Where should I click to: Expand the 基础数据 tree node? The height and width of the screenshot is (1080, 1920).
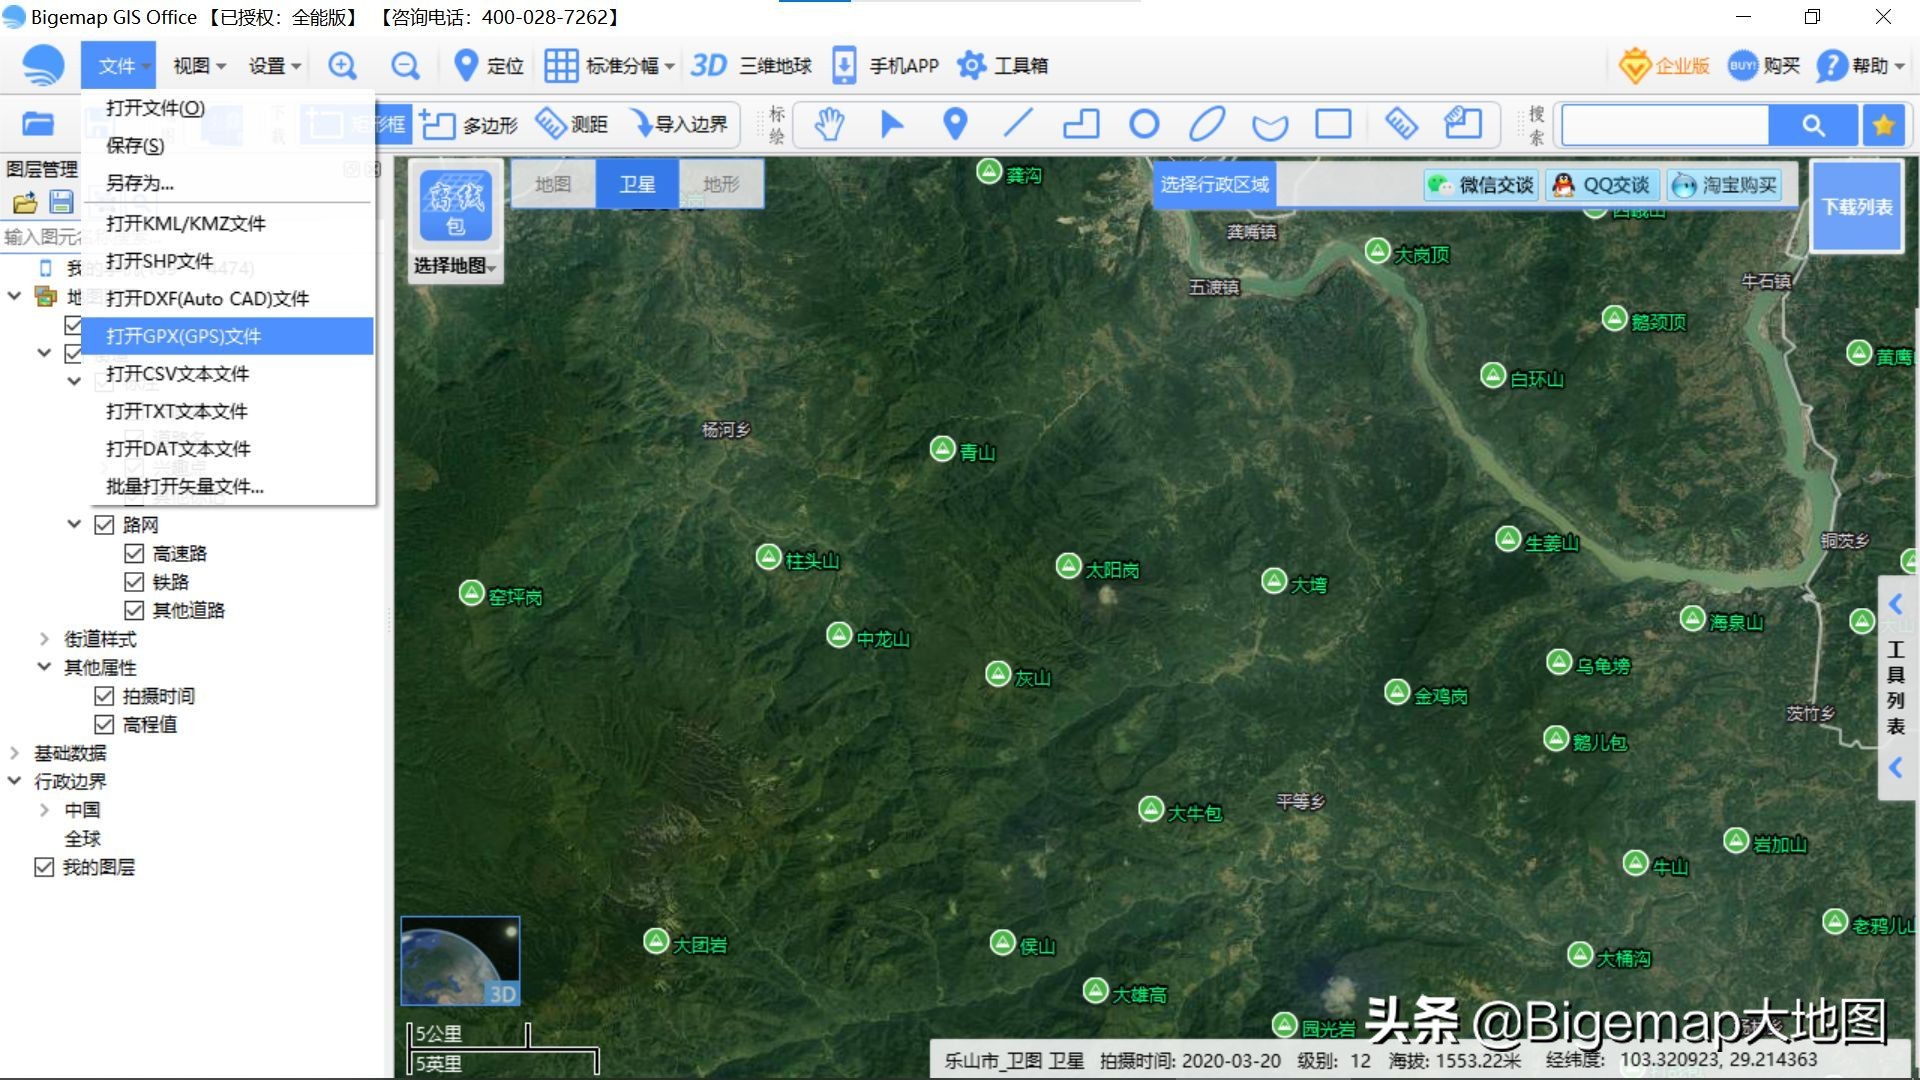tap(14, 752)
